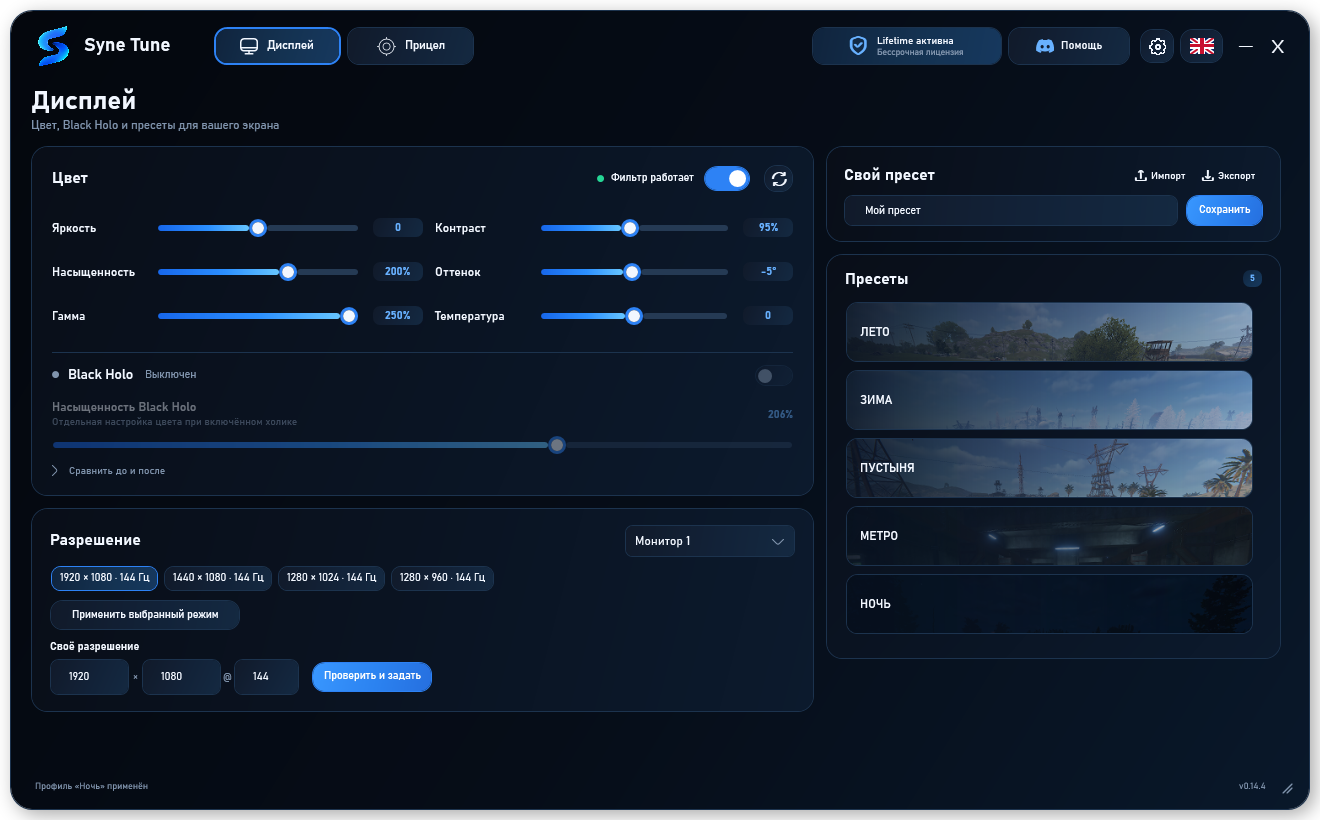Select 1440 × 1080 · 144 Гц mode

pyautogui.click(x=218, y=578)
